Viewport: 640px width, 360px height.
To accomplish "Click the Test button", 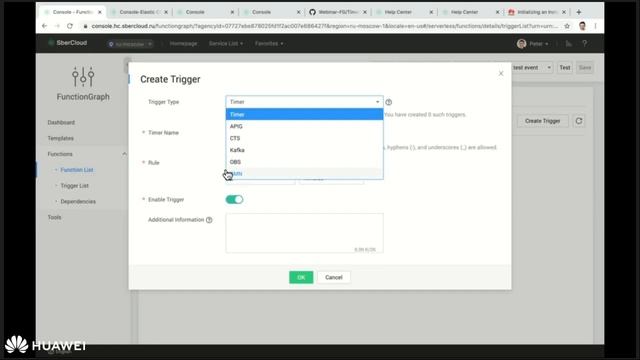I will tap(564, 67).
